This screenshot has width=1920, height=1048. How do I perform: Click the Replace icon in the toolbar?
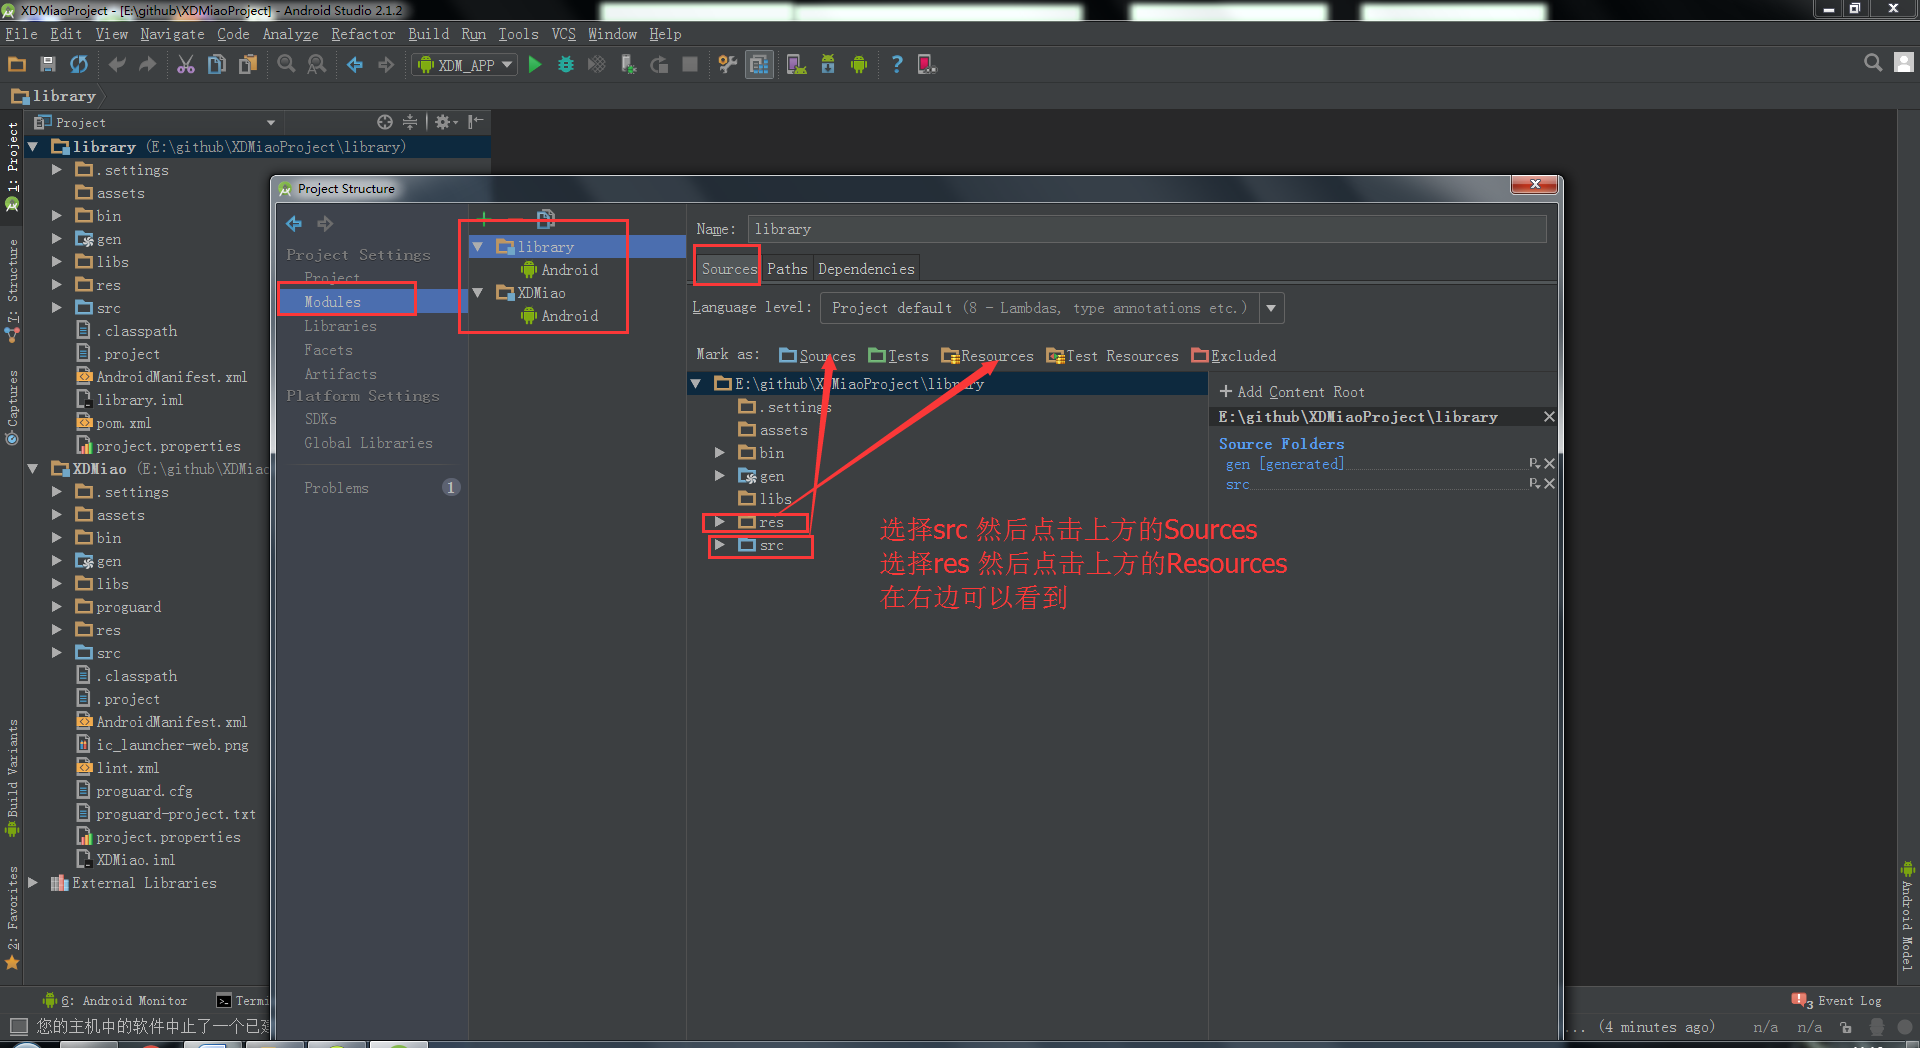pyautogui.click(x=317, y=65)
